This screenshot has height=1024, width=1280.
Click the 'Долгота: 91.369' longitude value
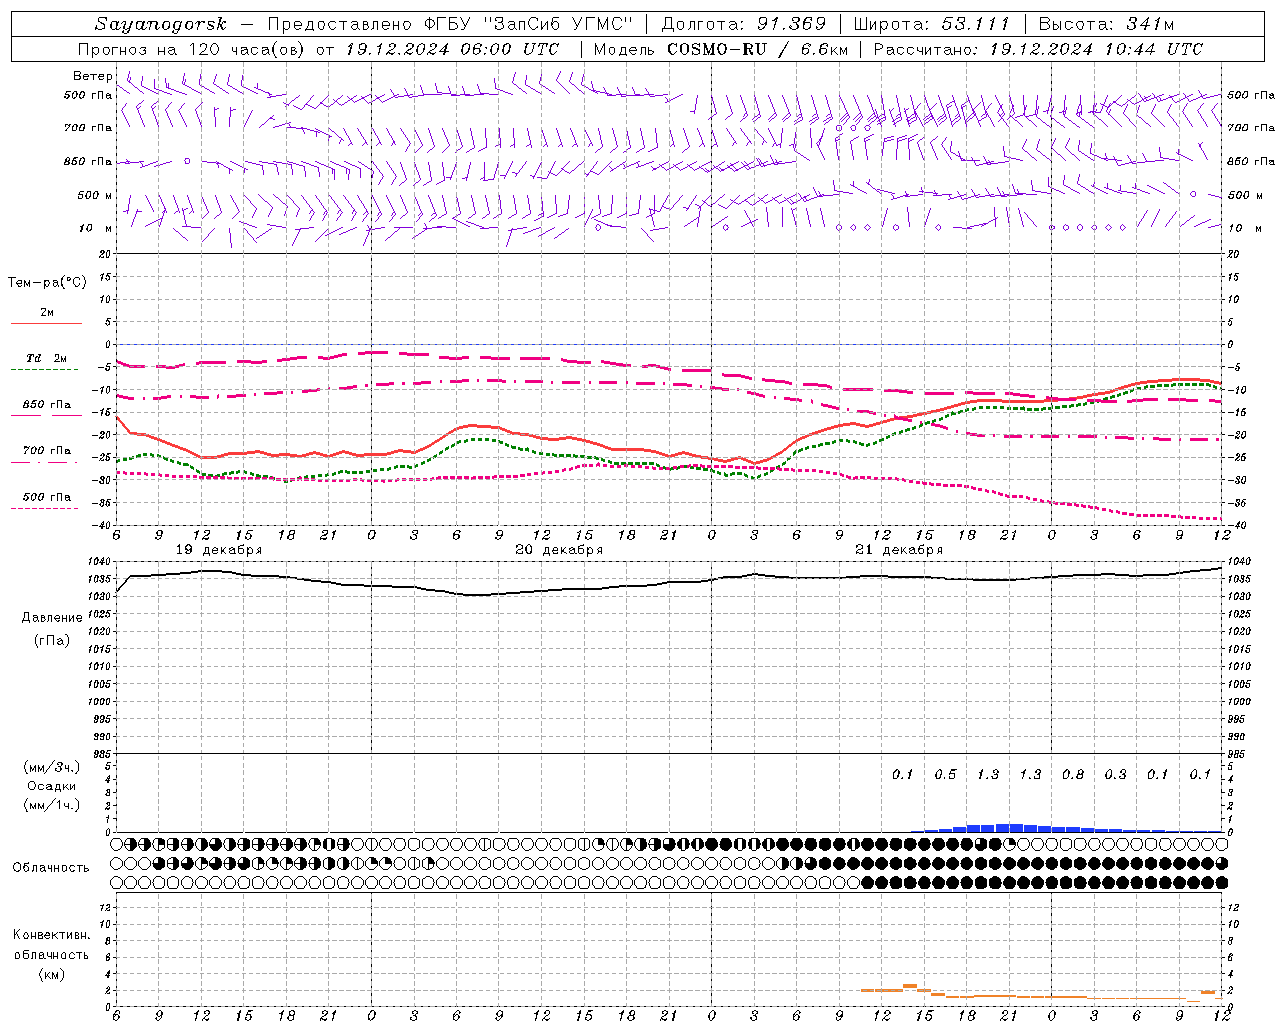tap(744, 24)
